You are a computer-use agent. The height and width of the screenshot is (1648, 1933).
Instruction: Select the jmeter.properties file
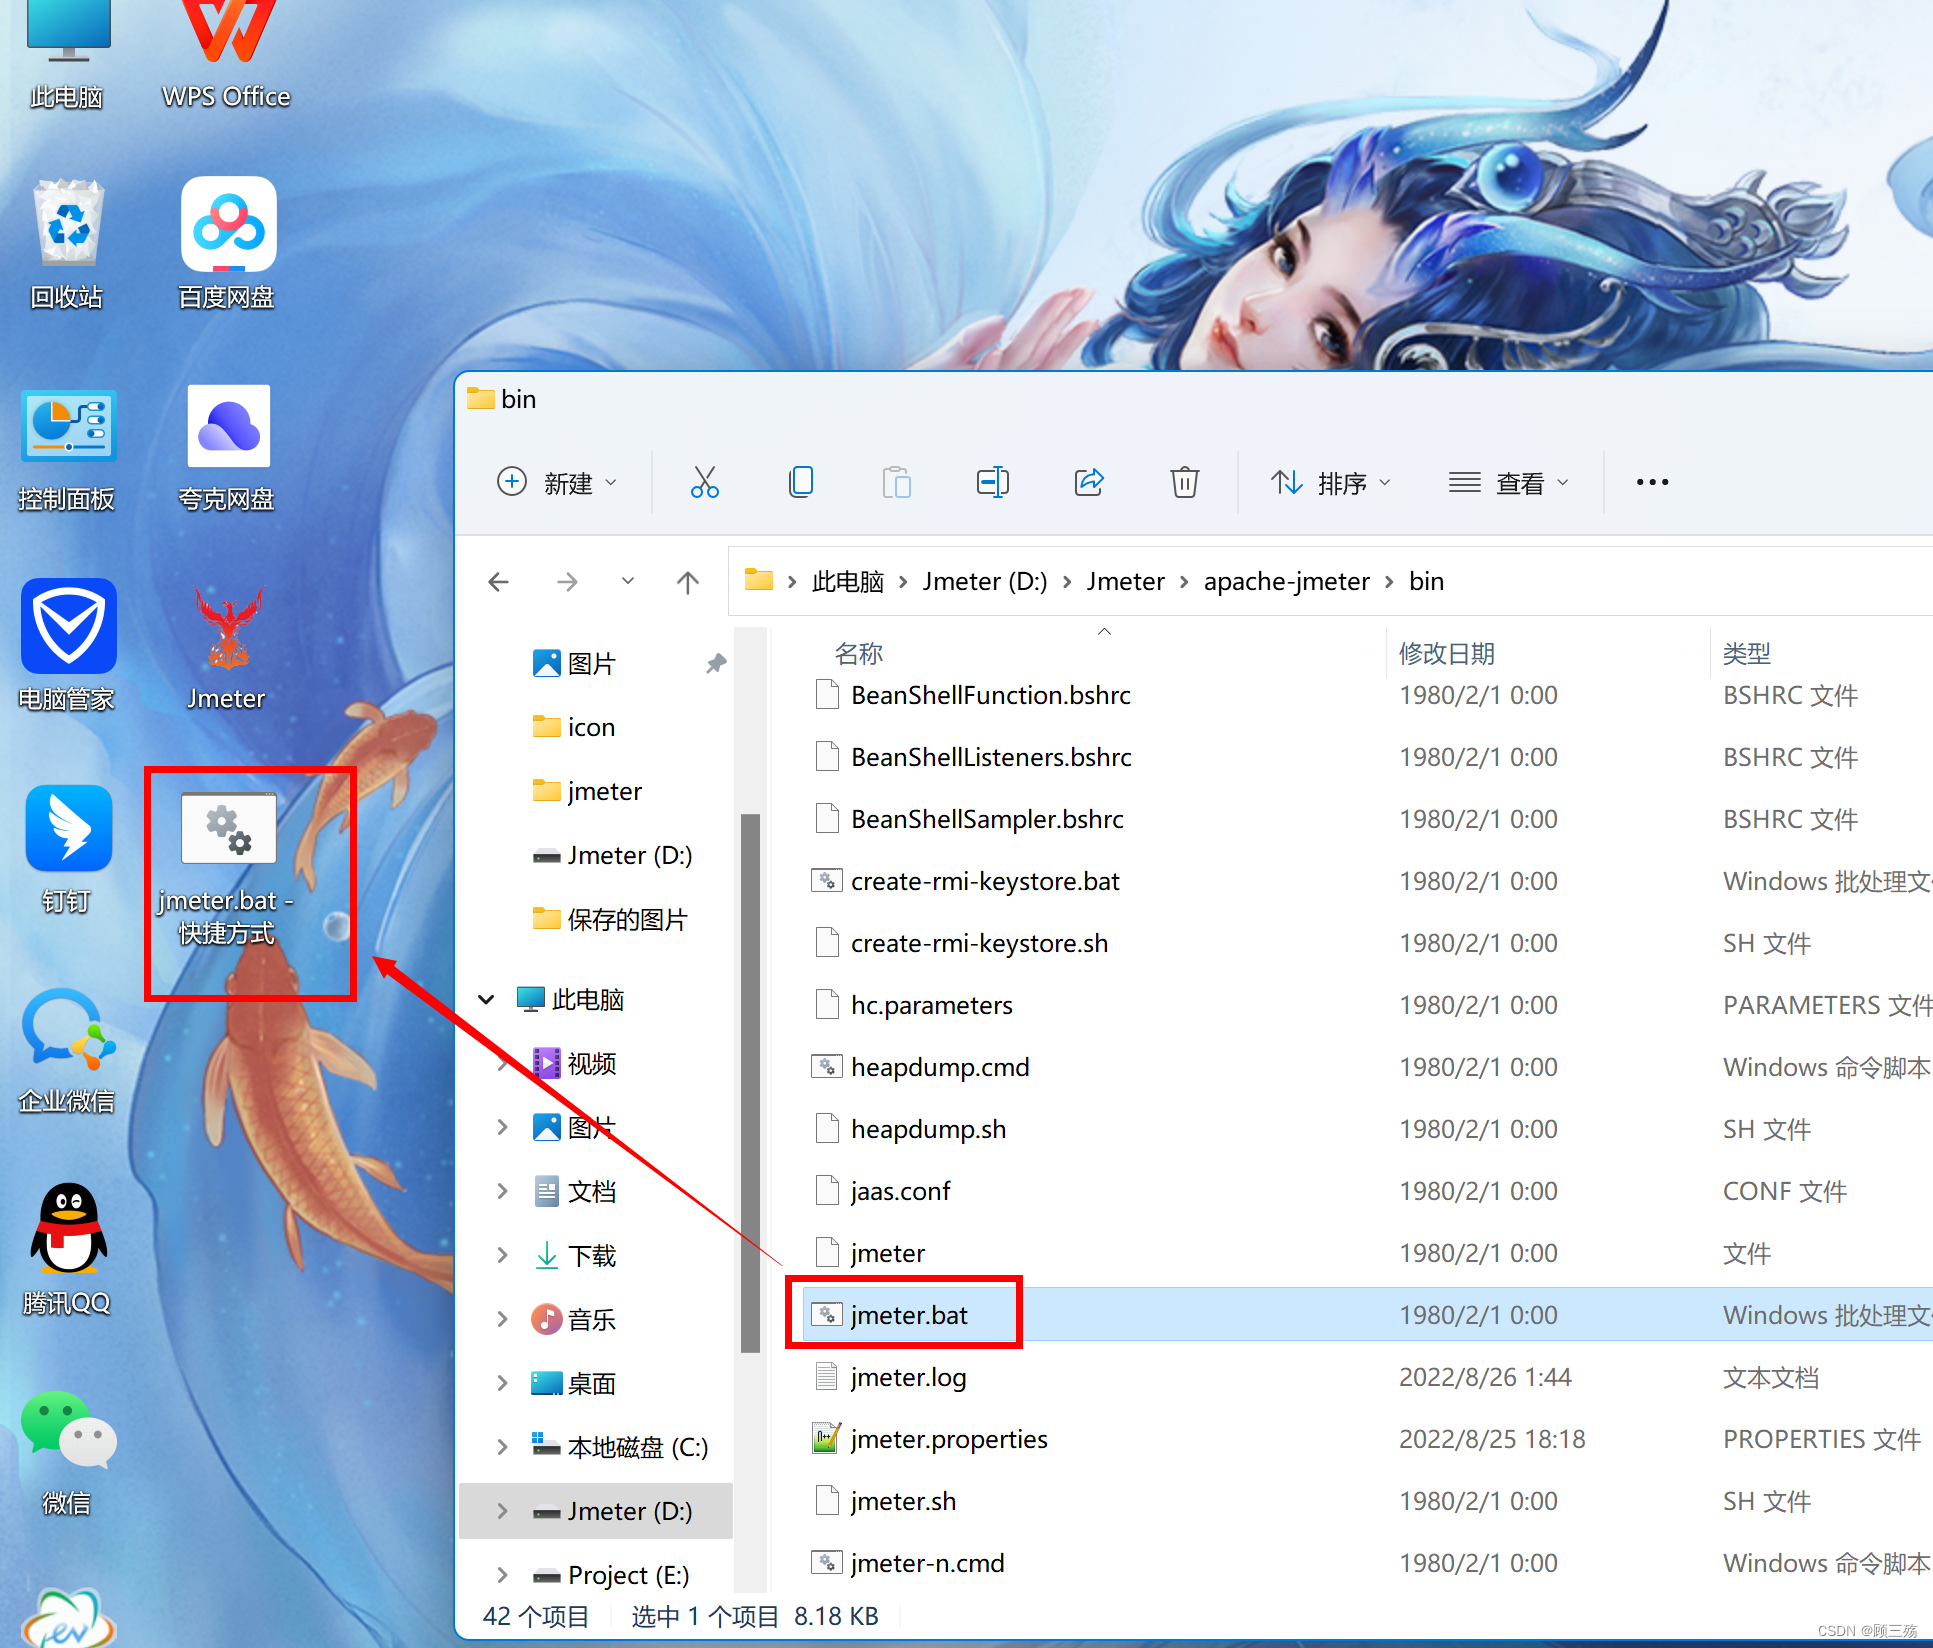(948, 1439)
